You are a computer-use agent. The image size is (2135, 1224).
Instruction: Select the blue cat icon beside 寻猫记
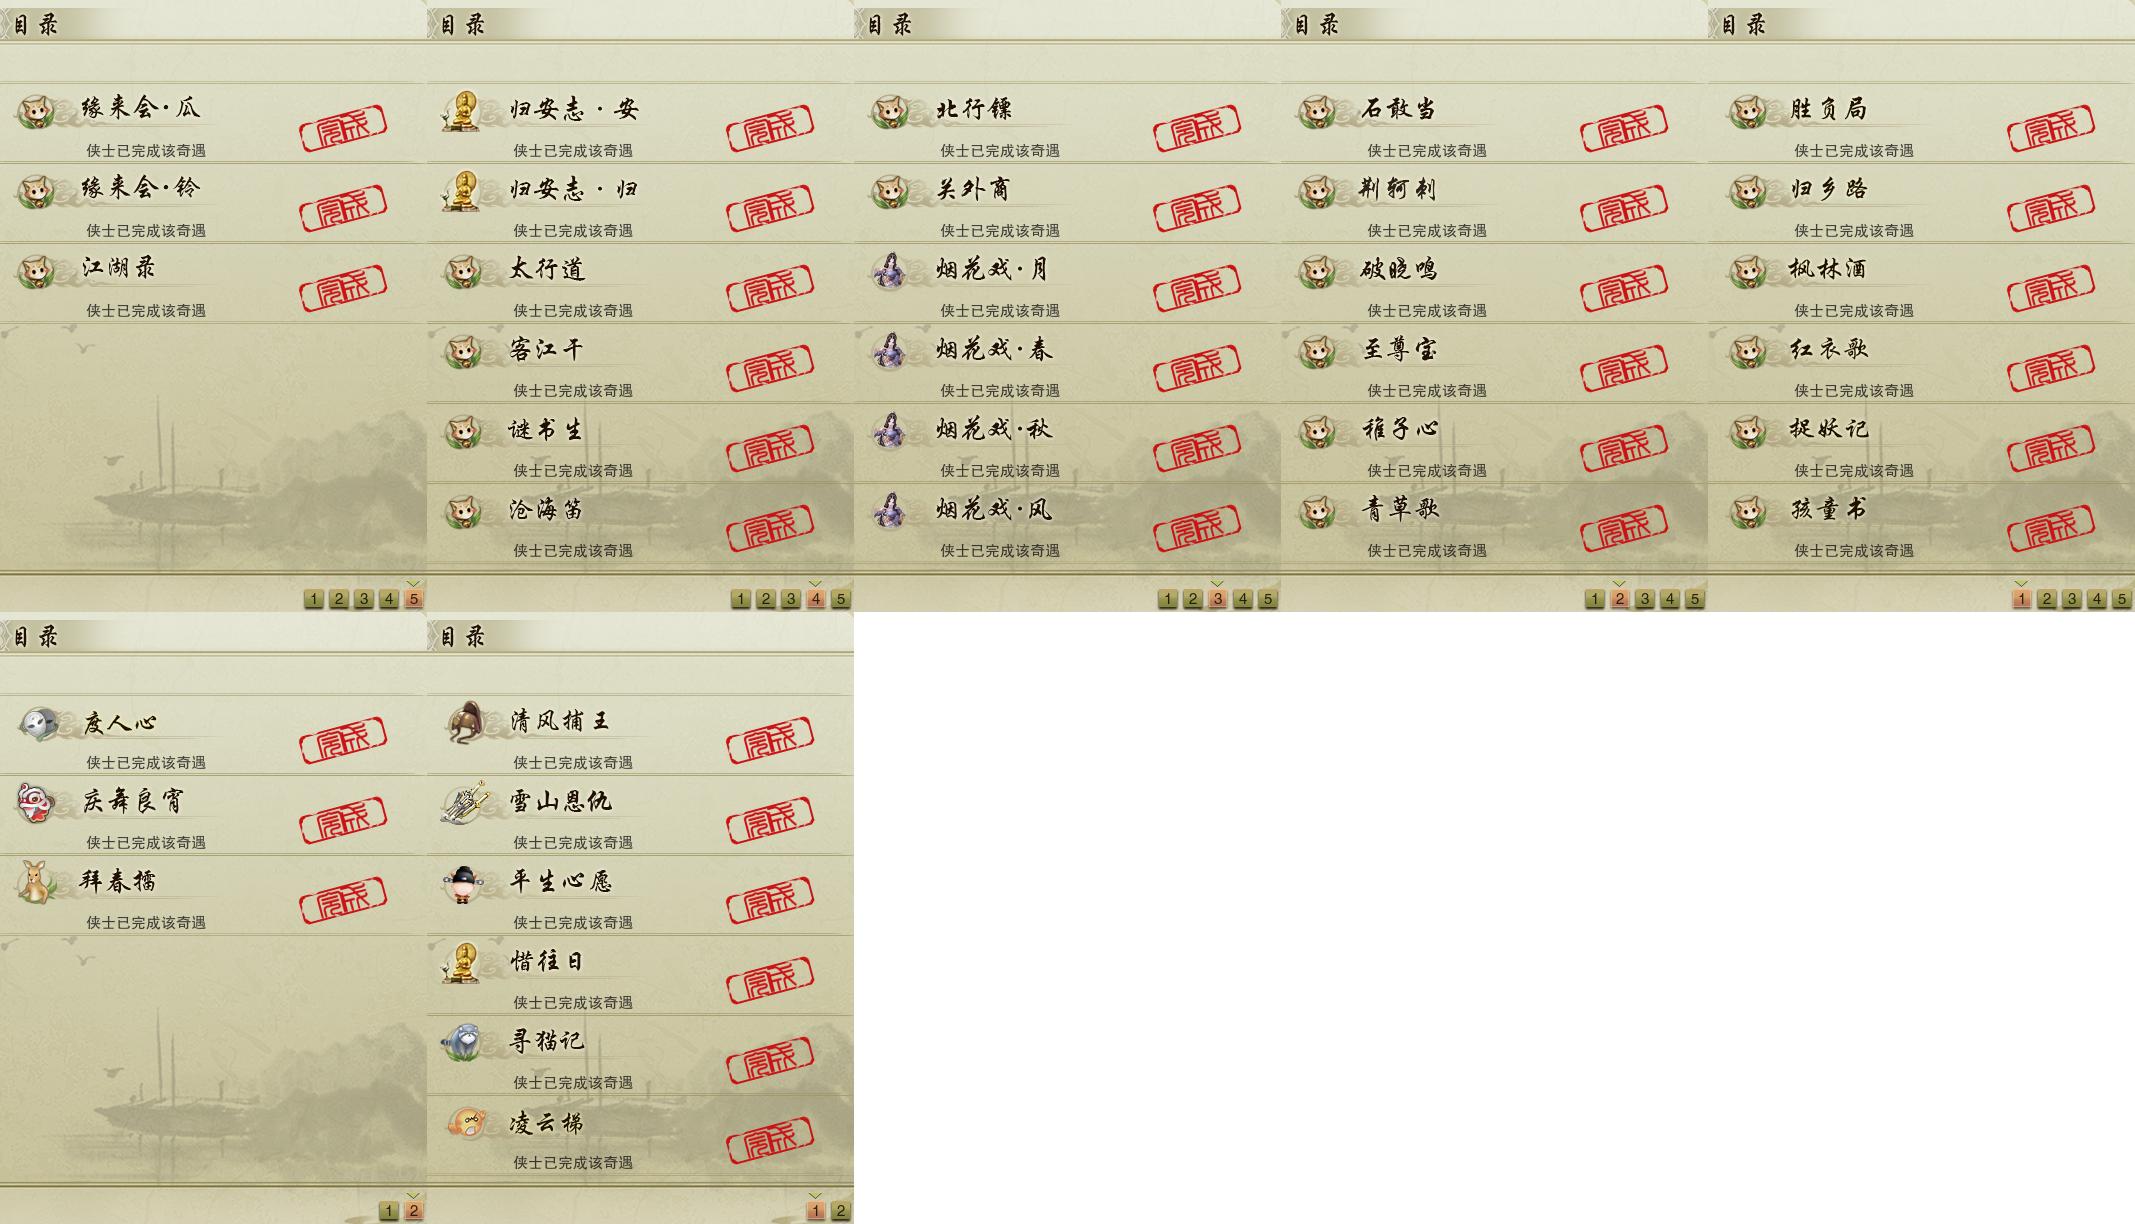click(x=463, y=1042)
